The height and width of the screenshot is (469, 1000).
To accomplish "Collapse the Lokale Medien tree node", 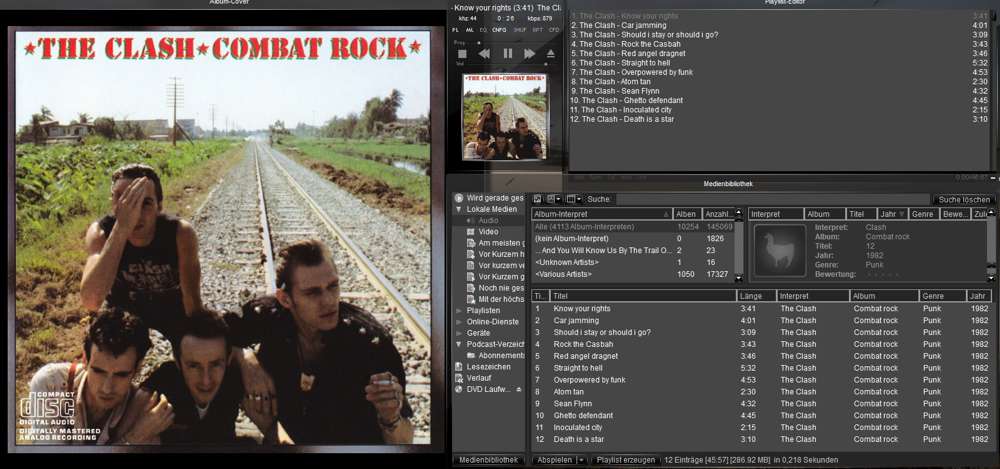I will click(x=458, y=209).
